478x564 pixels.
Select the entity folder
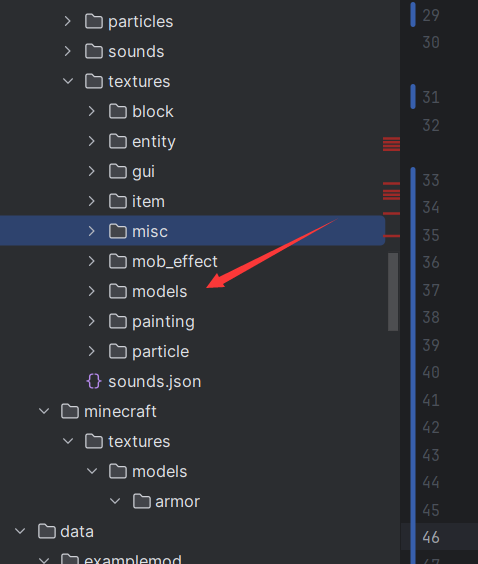(192, 141)
